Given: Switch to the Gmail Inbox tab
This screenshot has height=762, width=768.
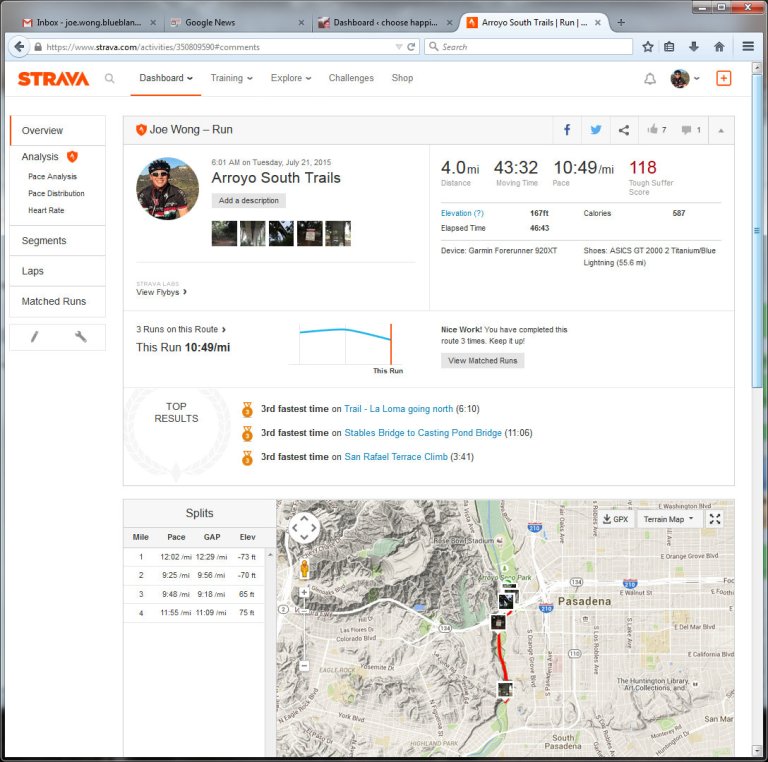Looking at the screenshot, I should (89, 23).
